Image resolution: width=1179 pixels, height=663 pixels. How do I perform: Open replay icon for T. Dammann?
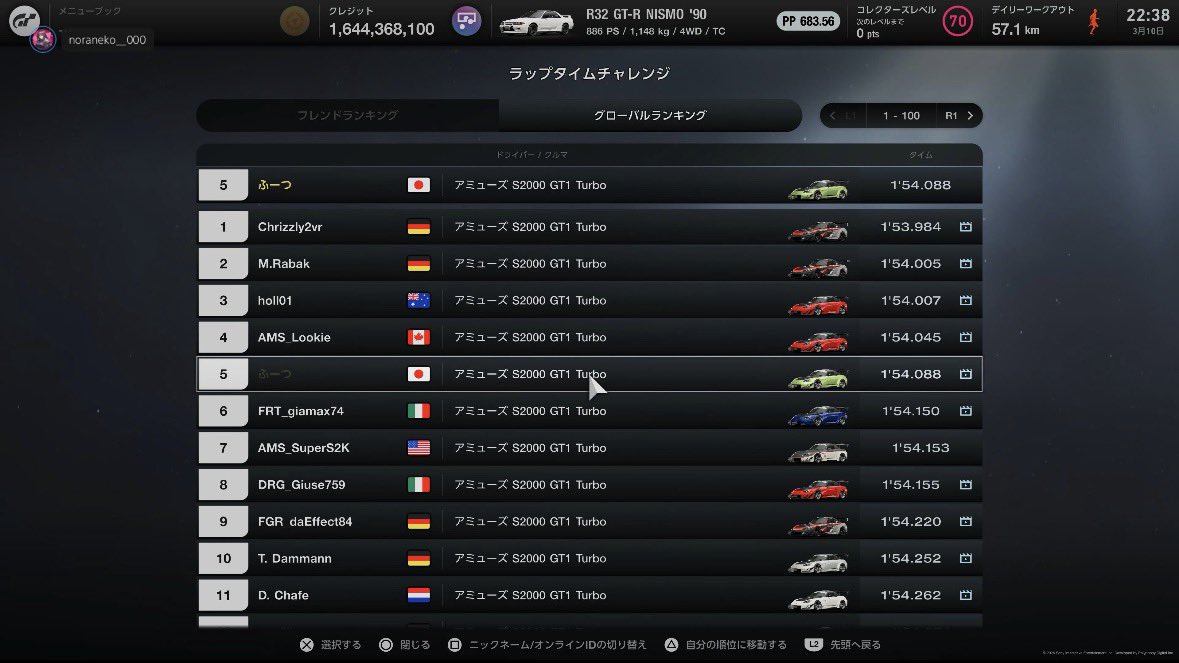[x=965, y=558]
